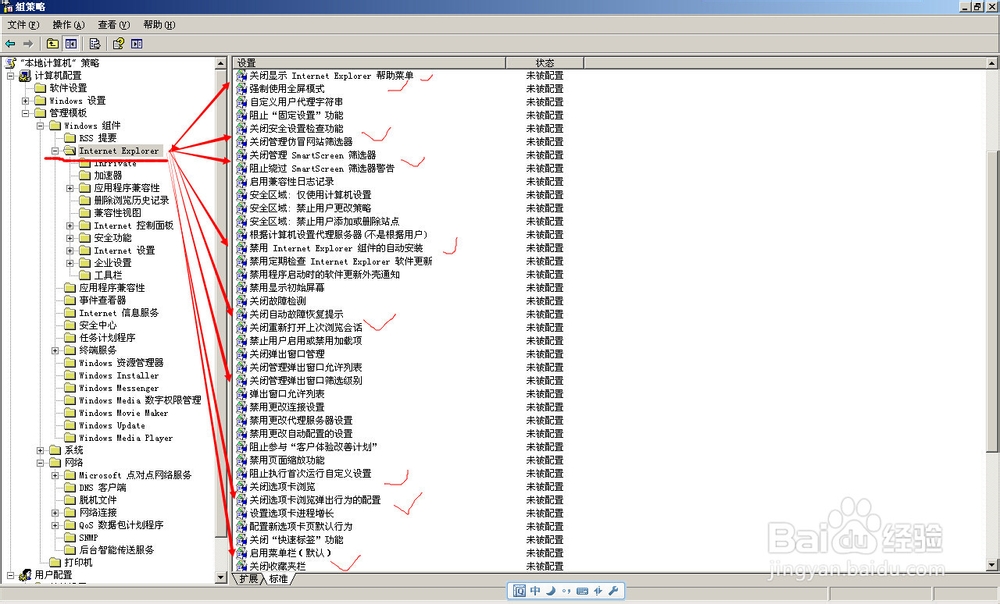Screen dimensions: 1000x604
Task: Select the 禁用更改代理服务器设置 setting
Action: coord(300,420)
